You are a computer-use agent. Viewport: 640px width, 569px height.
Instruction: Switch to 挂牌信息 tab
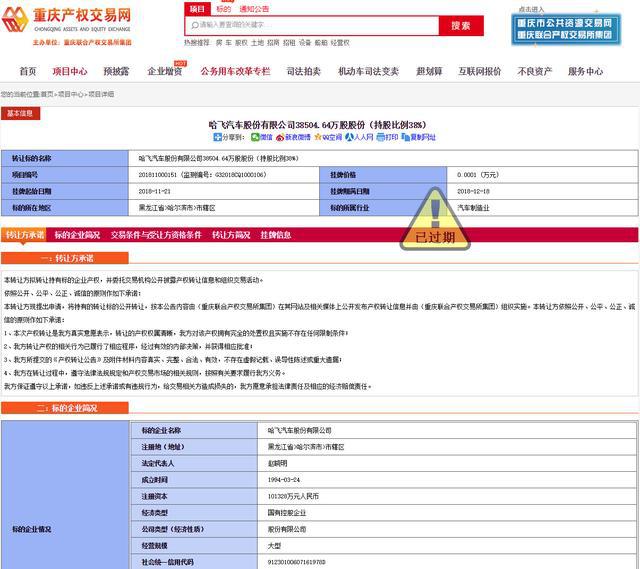(276, 235)
